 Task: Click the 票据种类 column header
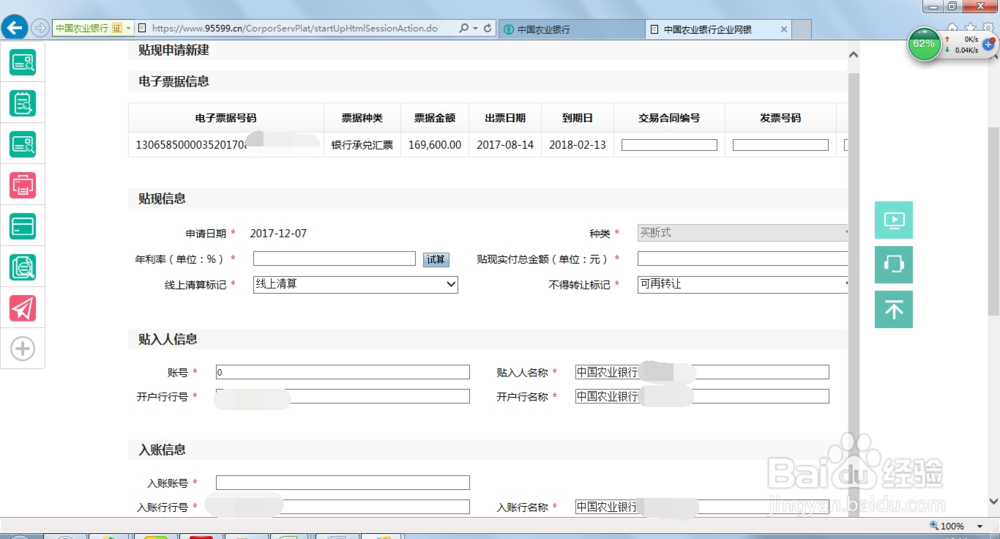tap(362, 117)
